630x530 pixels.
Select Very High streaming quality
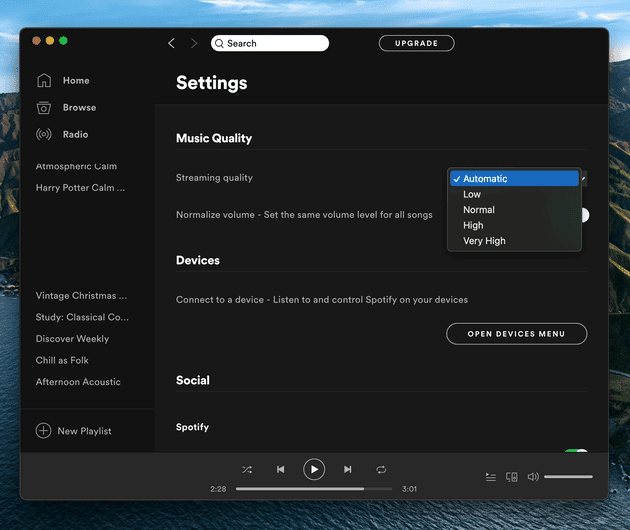pyautogui.click(x=514, y=241)
